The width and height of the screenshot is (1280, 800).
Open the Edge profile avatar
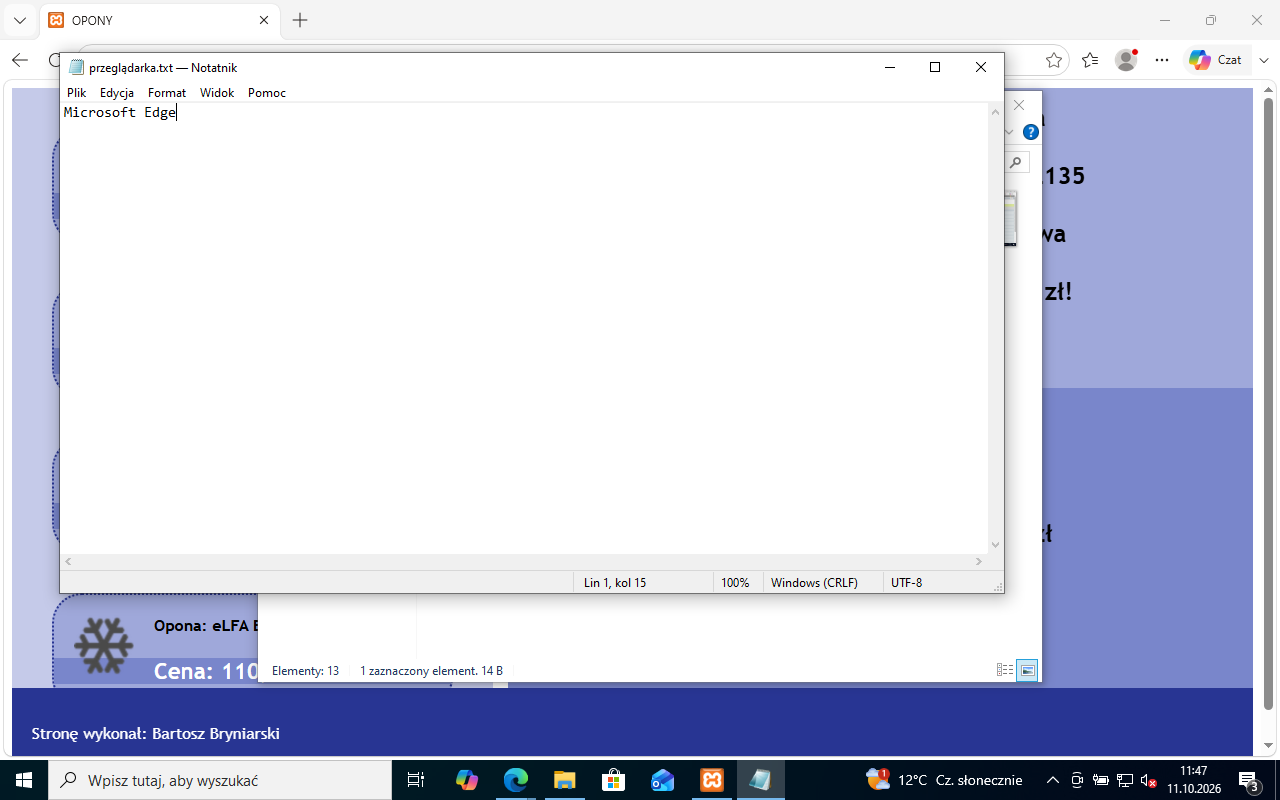pyautogui.click(x=1126, y=60)
